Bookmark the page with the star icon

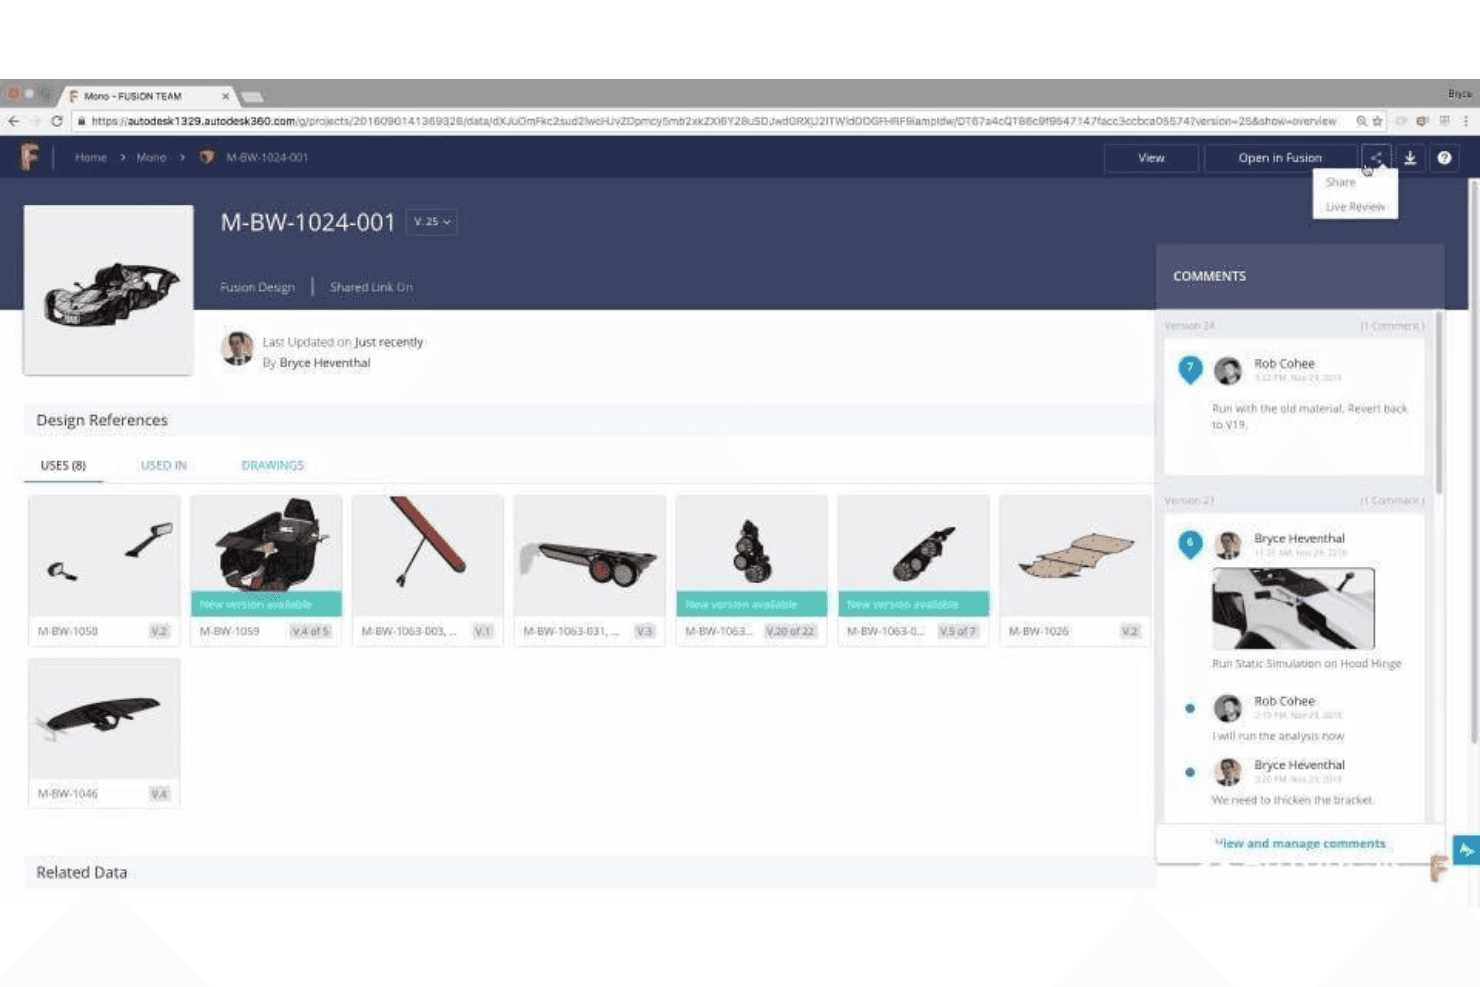click(1378, 121)
